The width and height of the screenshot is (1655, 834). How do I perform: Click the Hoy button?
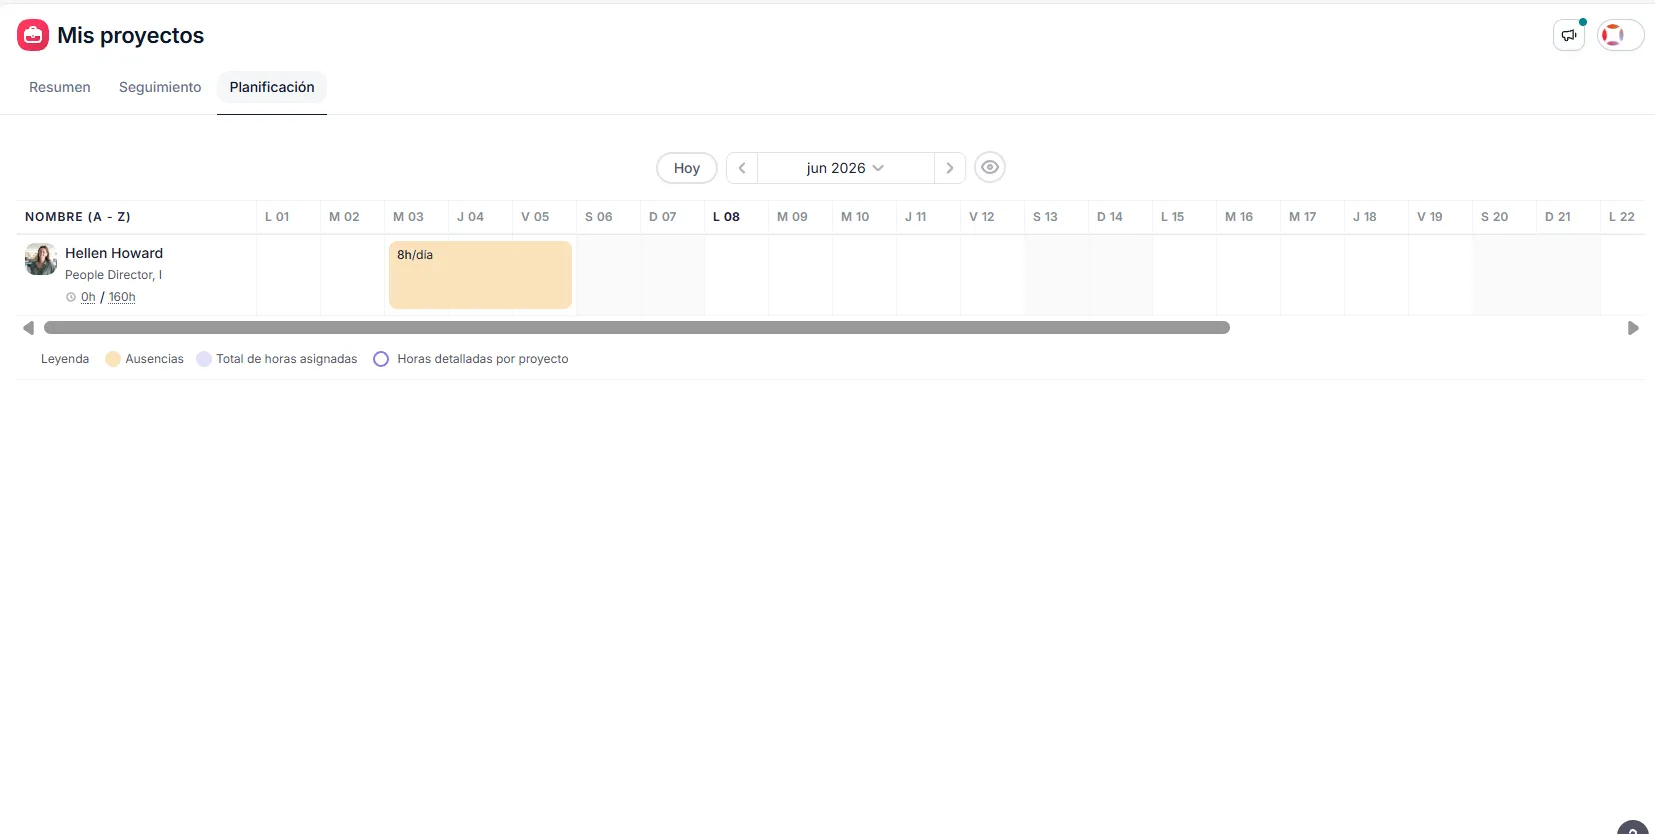(x=687, y=168)
